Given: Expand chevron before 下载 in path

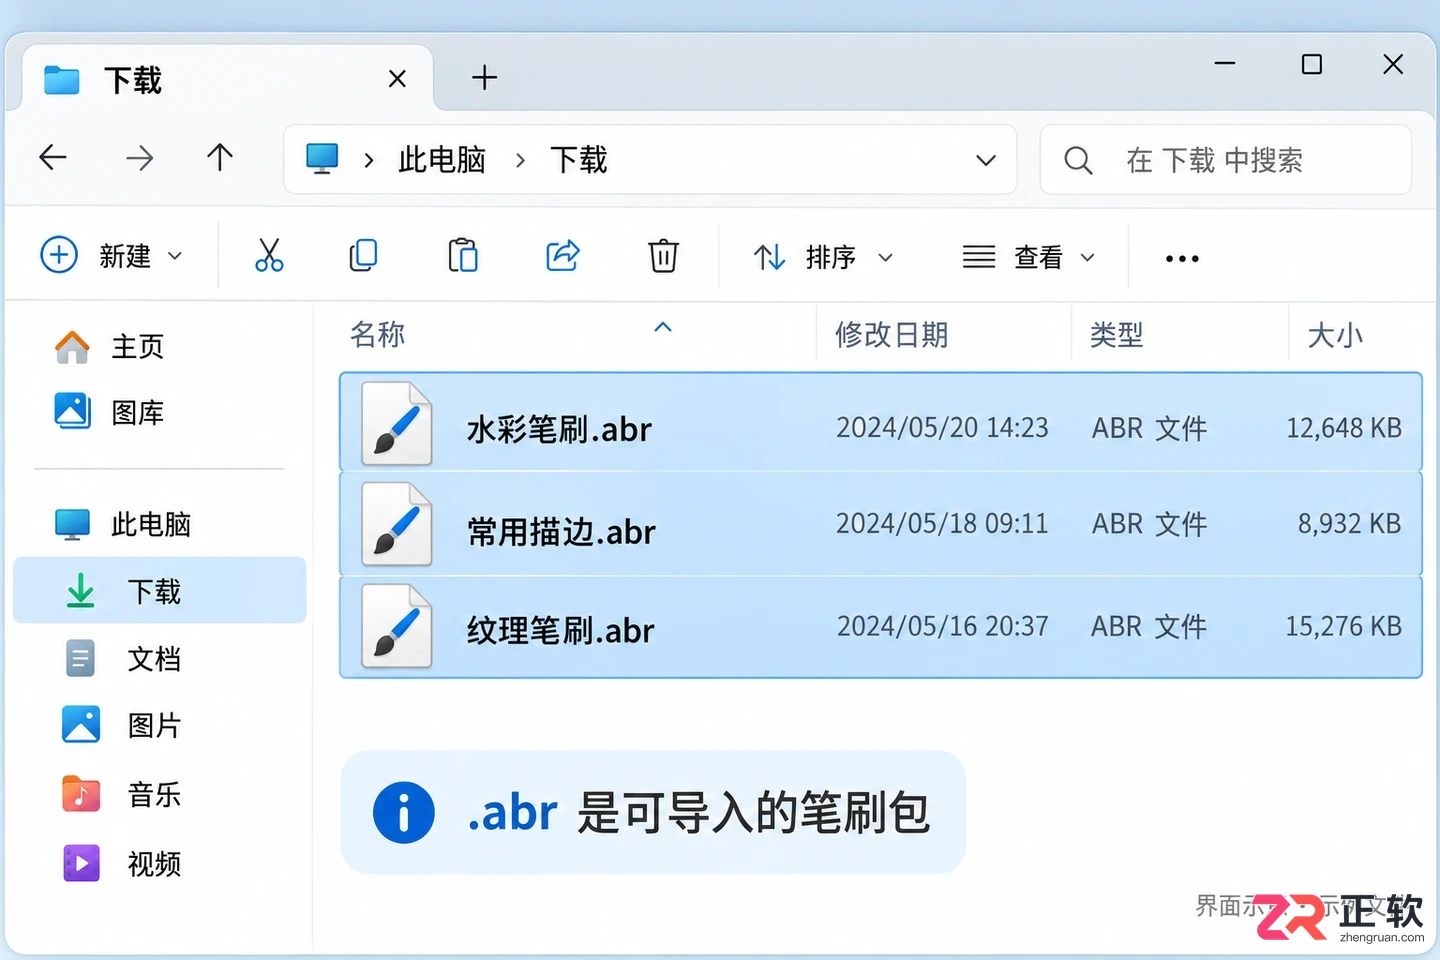Looking at the screenshot, I should click(x=520, y=160).
